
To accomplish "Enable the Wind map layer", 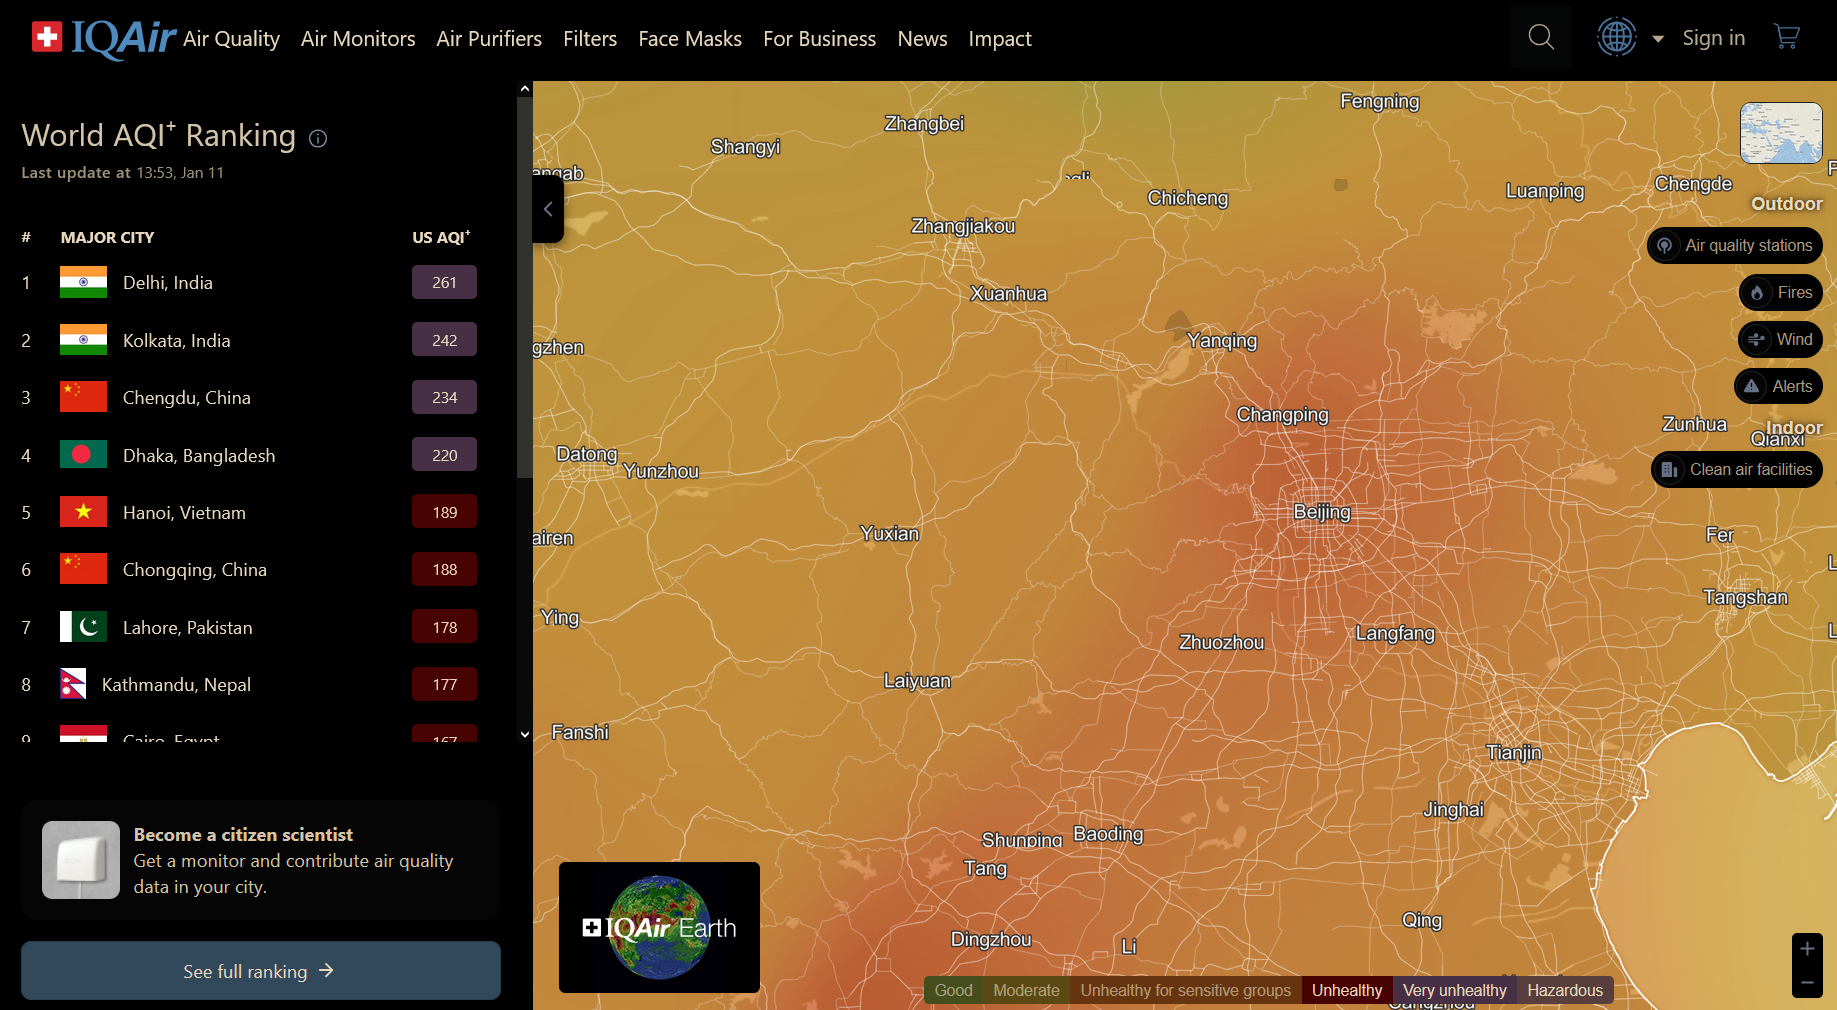I will [x=1781, y=340].
